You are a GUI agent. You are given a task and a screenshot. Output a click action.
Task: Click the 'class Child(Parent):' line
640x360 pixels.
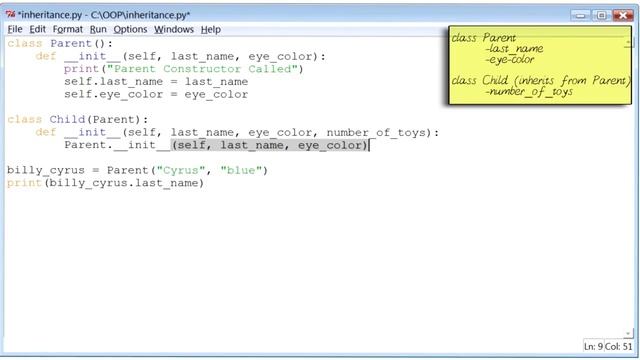[78, 120]
